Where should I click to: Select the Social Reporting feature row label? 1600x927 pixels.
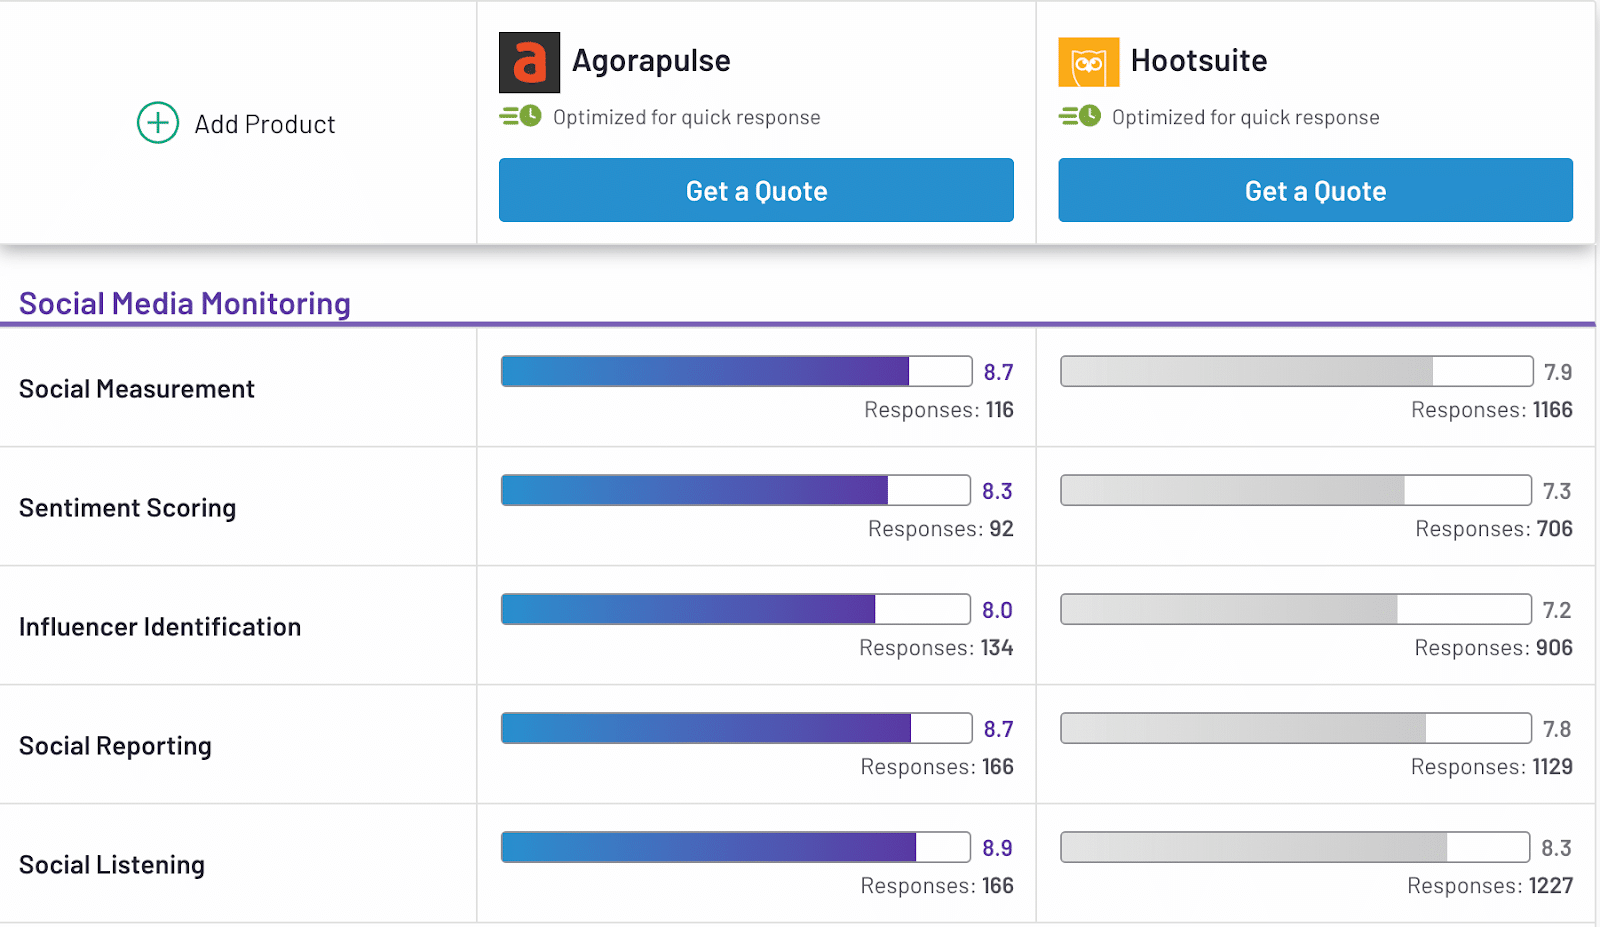(115, 746)
